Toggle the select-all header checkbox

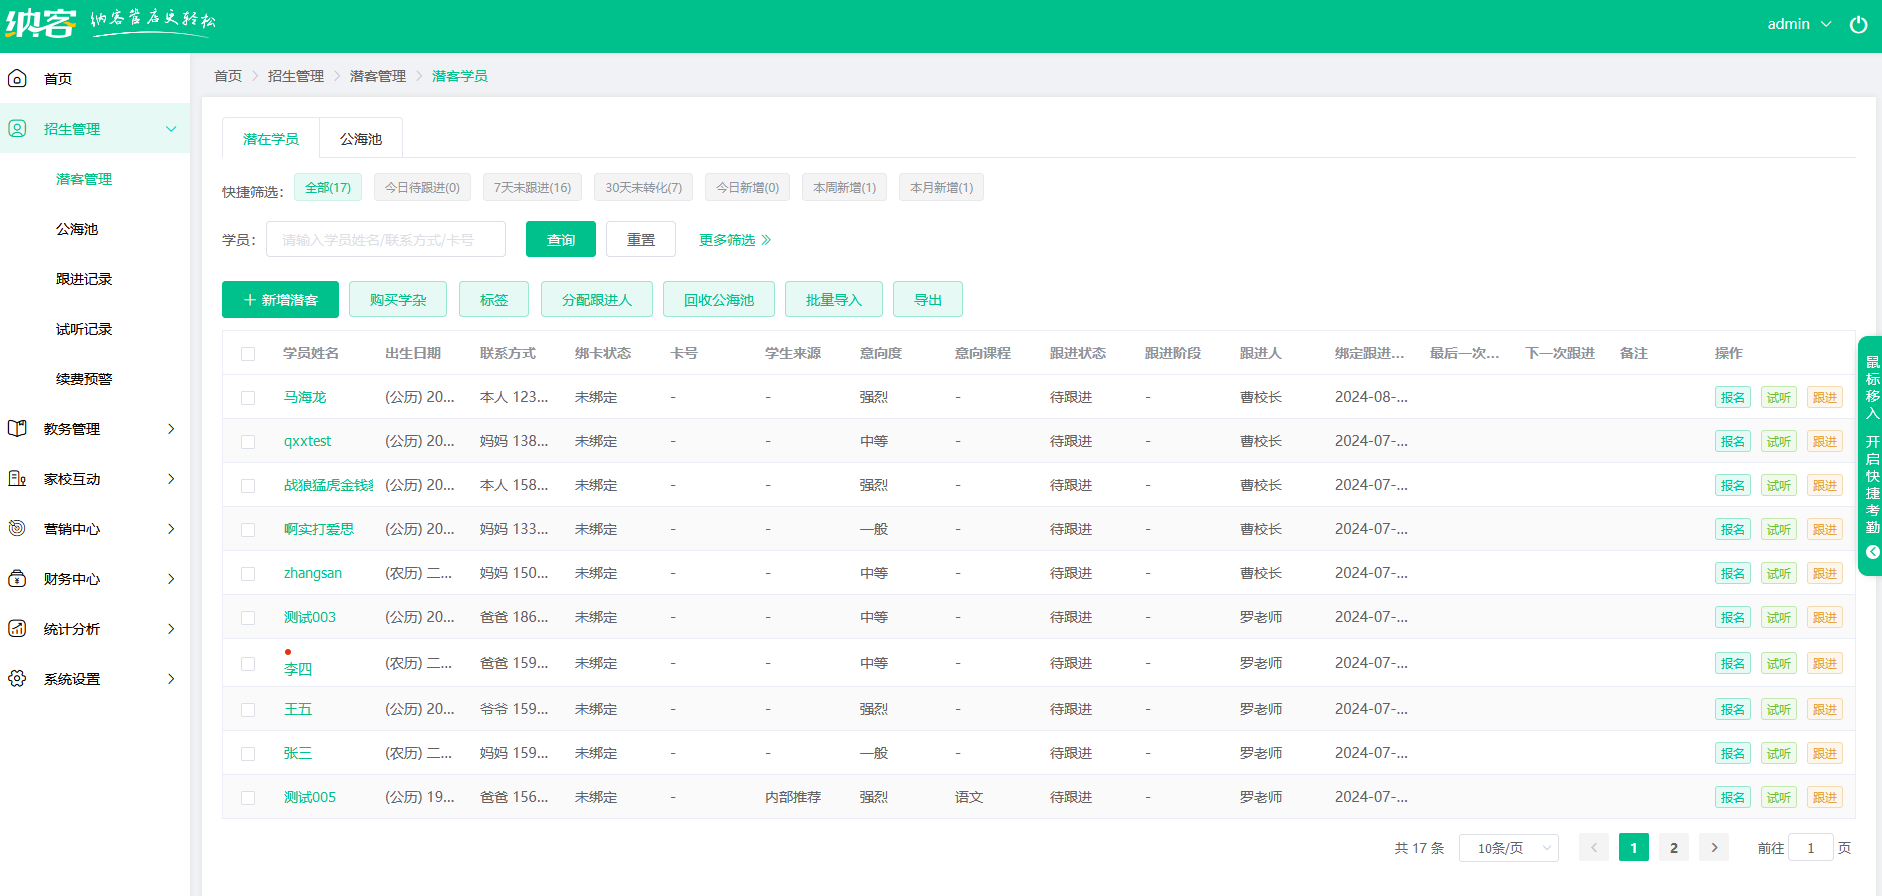click(x=248, y=354)
